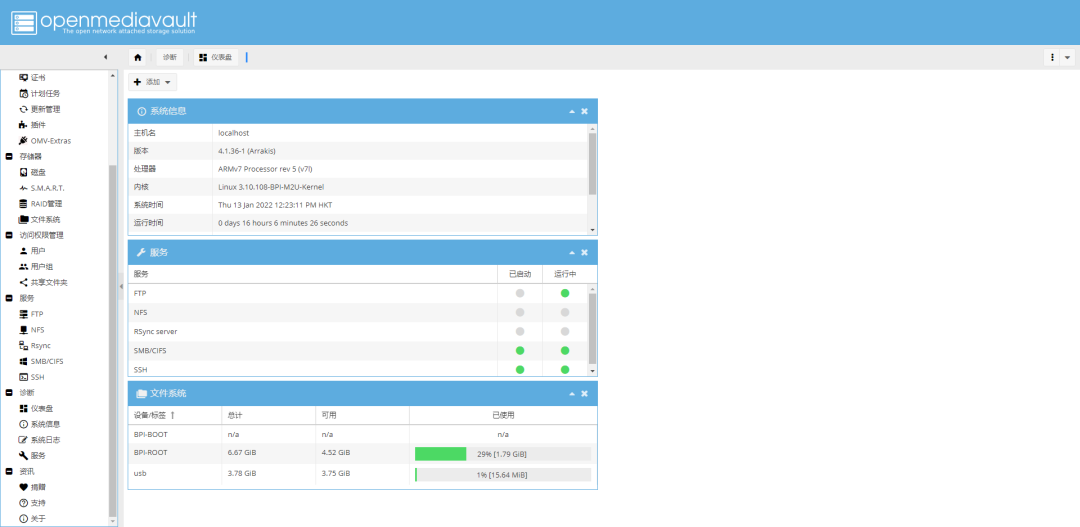Collapse the 存储器 tree section
This screenshot has width=1080, height=527.
(x=9, y=156)
